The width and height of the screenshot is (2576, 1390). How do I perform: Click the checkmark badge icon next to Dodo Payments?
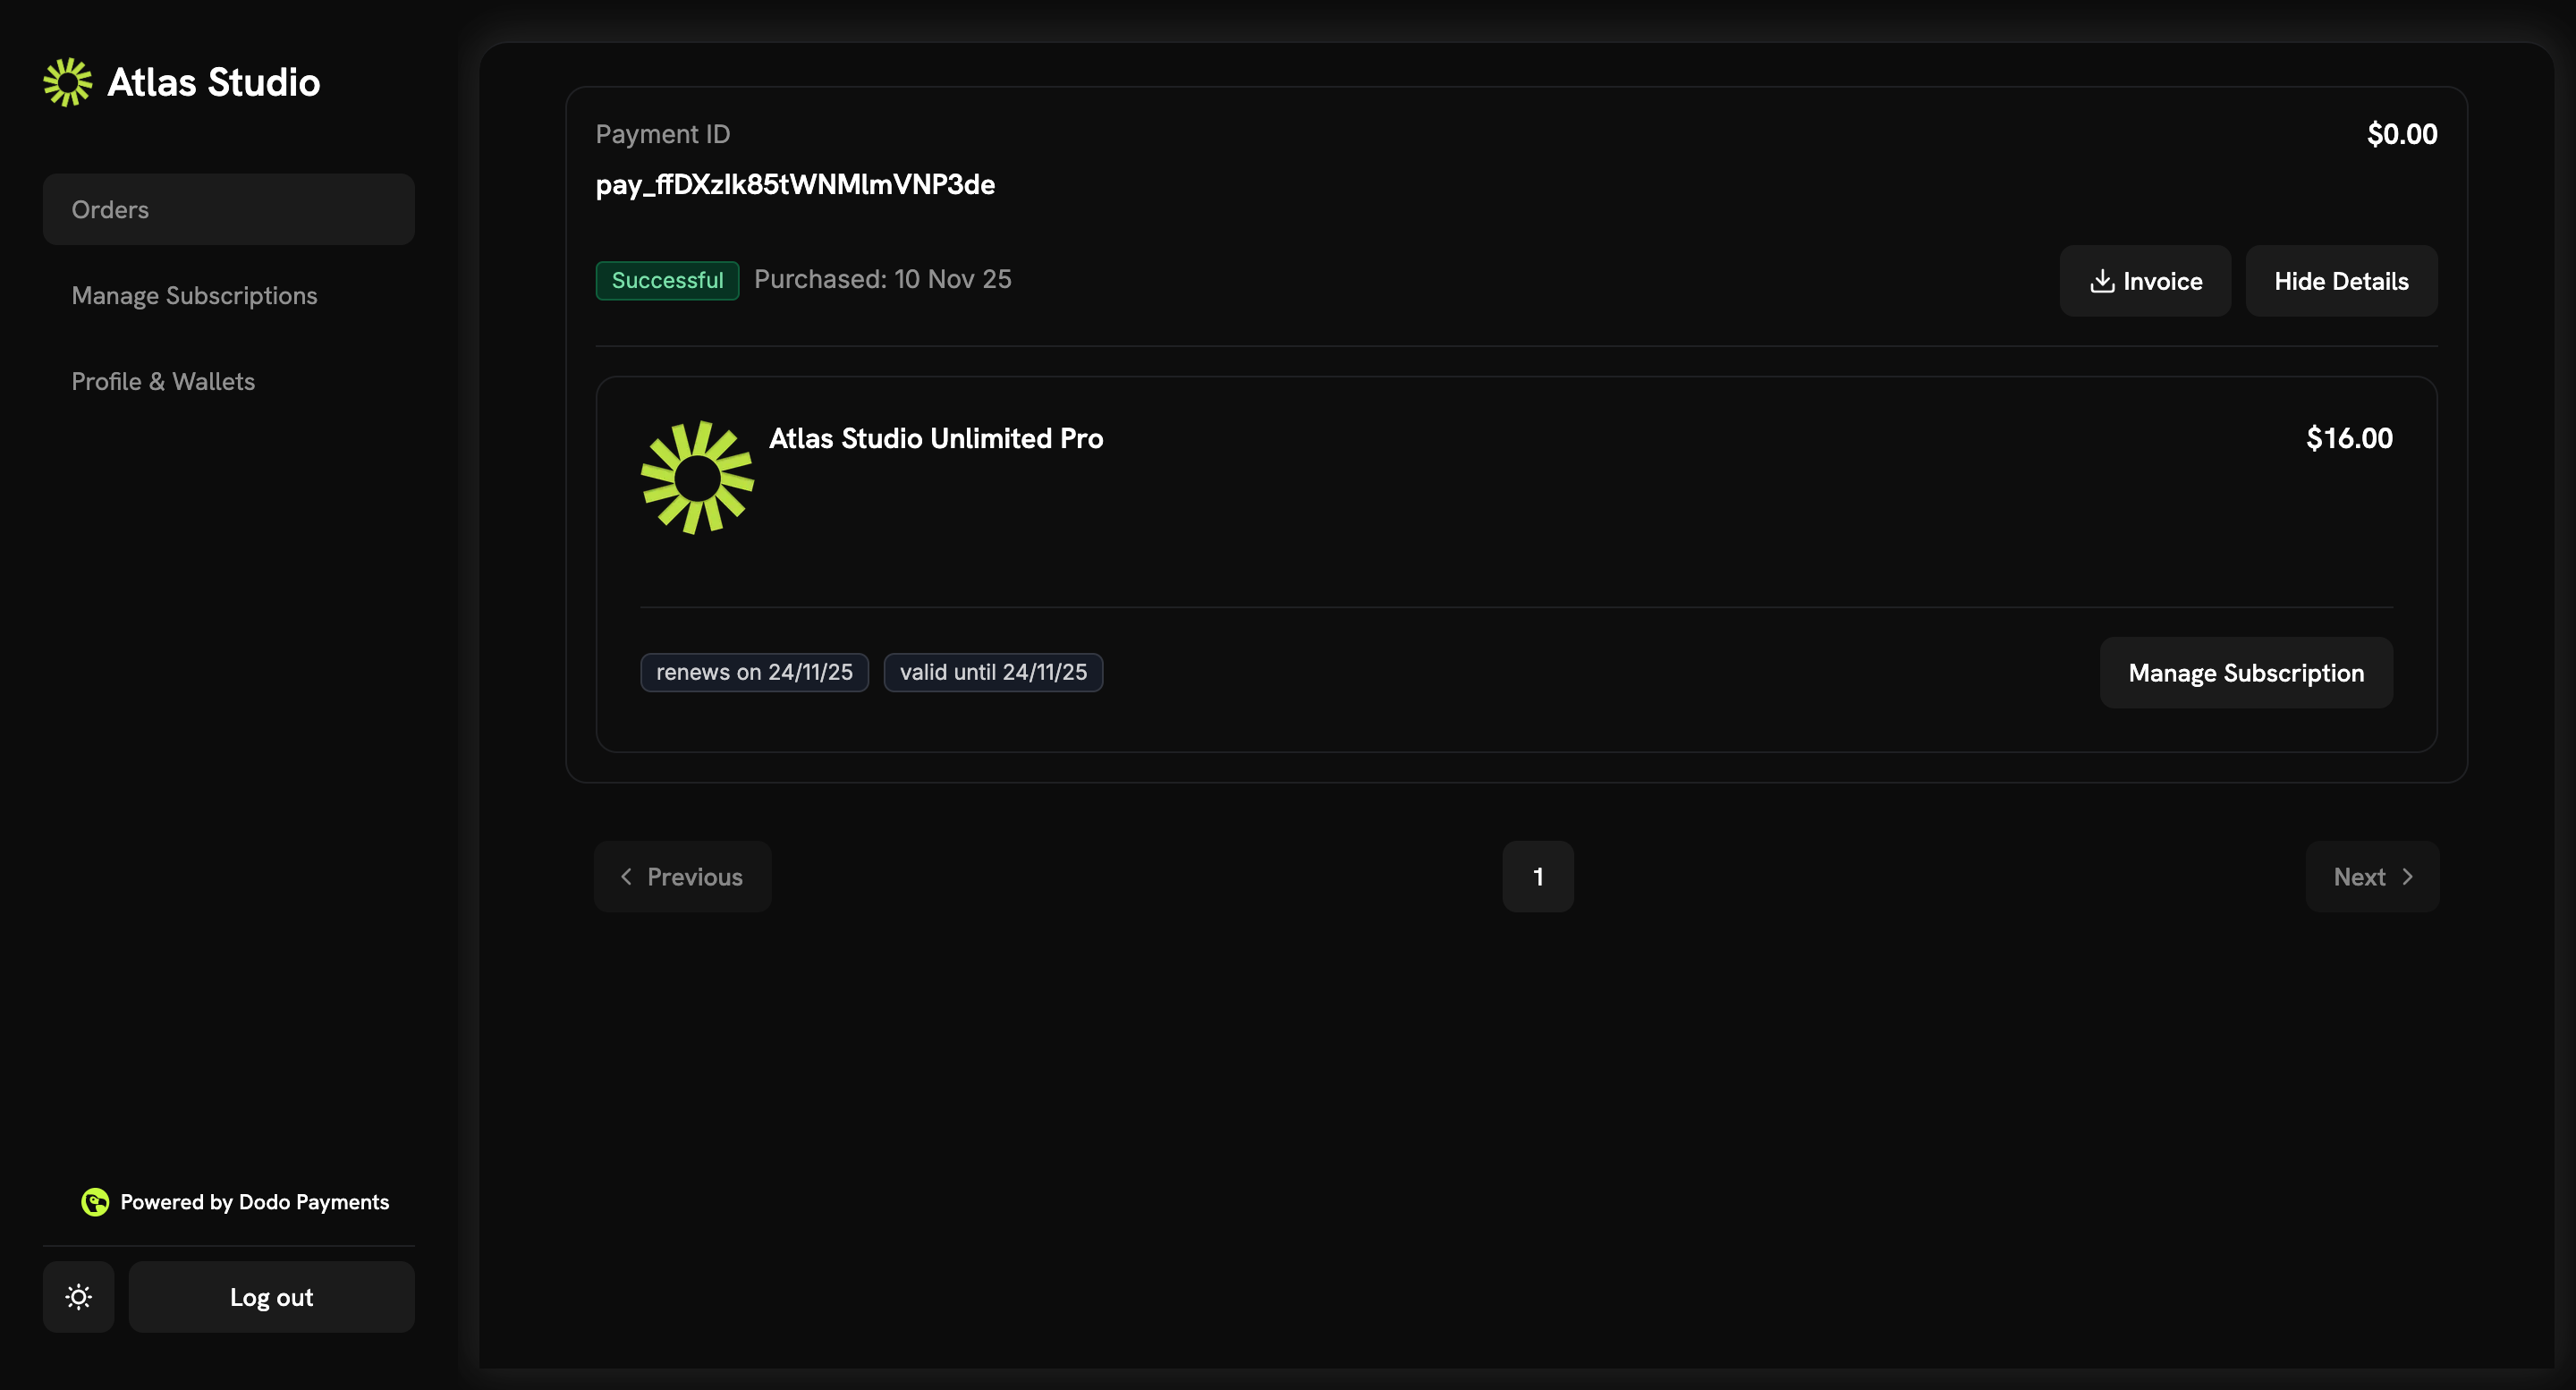(x=94, y=1202)
